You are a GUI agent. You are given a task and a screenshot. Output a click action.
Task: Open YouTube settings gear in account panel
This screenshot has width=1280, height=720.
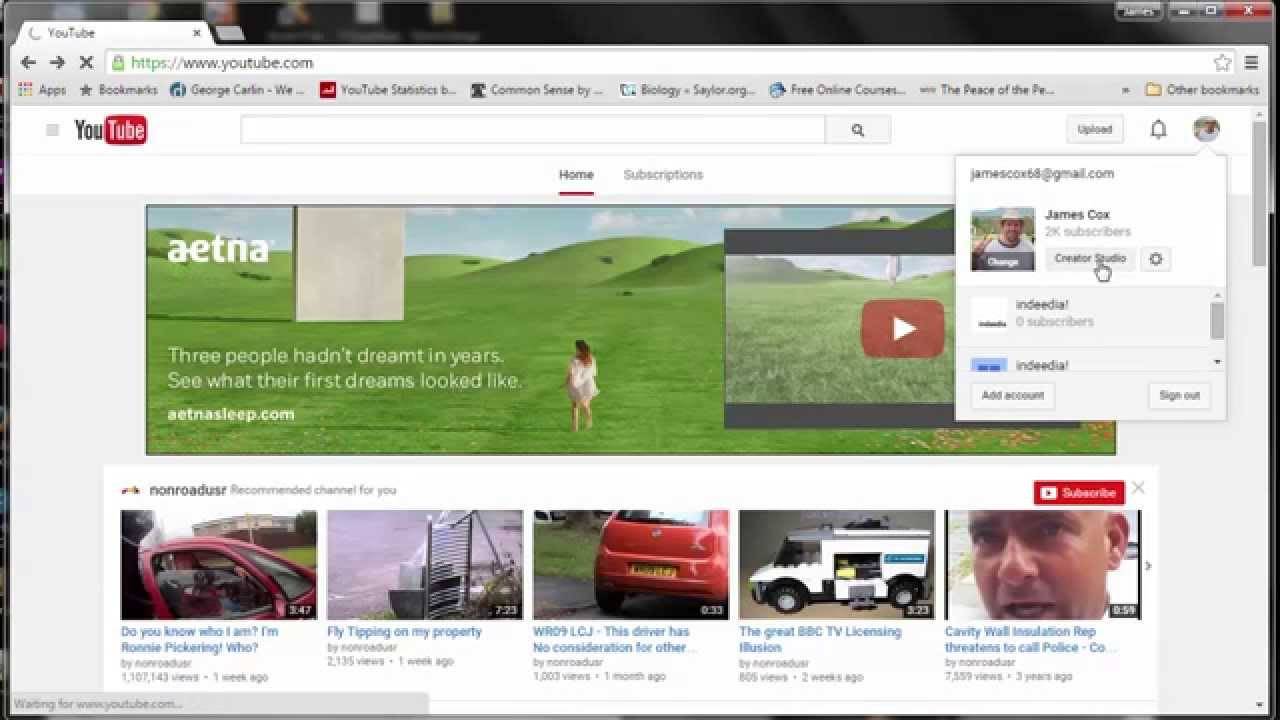coord(1156,259)
